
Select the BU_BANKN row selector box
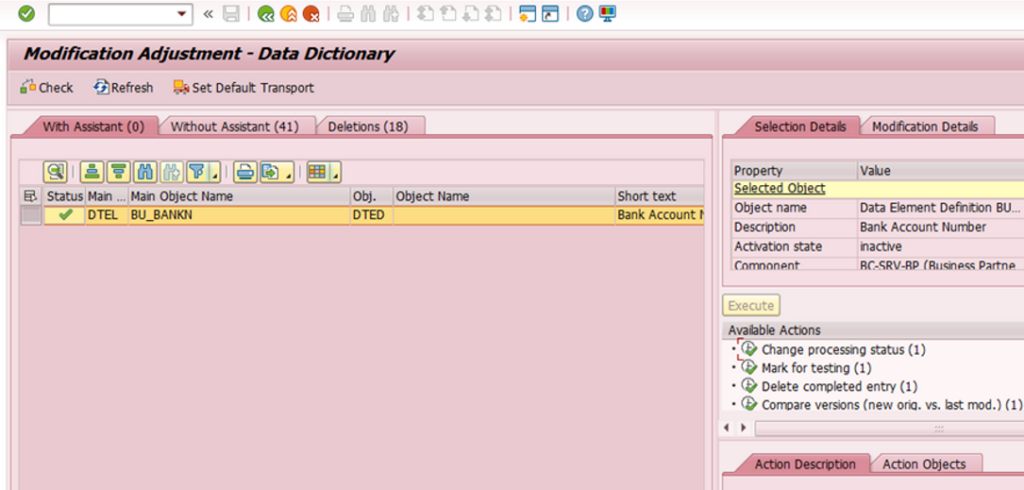pos(31,215)
